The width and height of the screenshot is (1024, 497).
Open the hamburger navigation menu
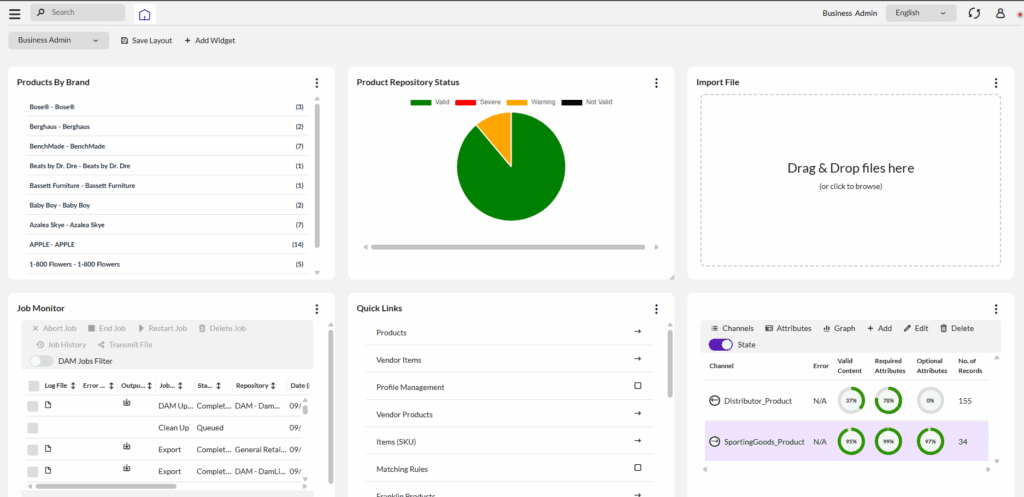tap(14, 13)
